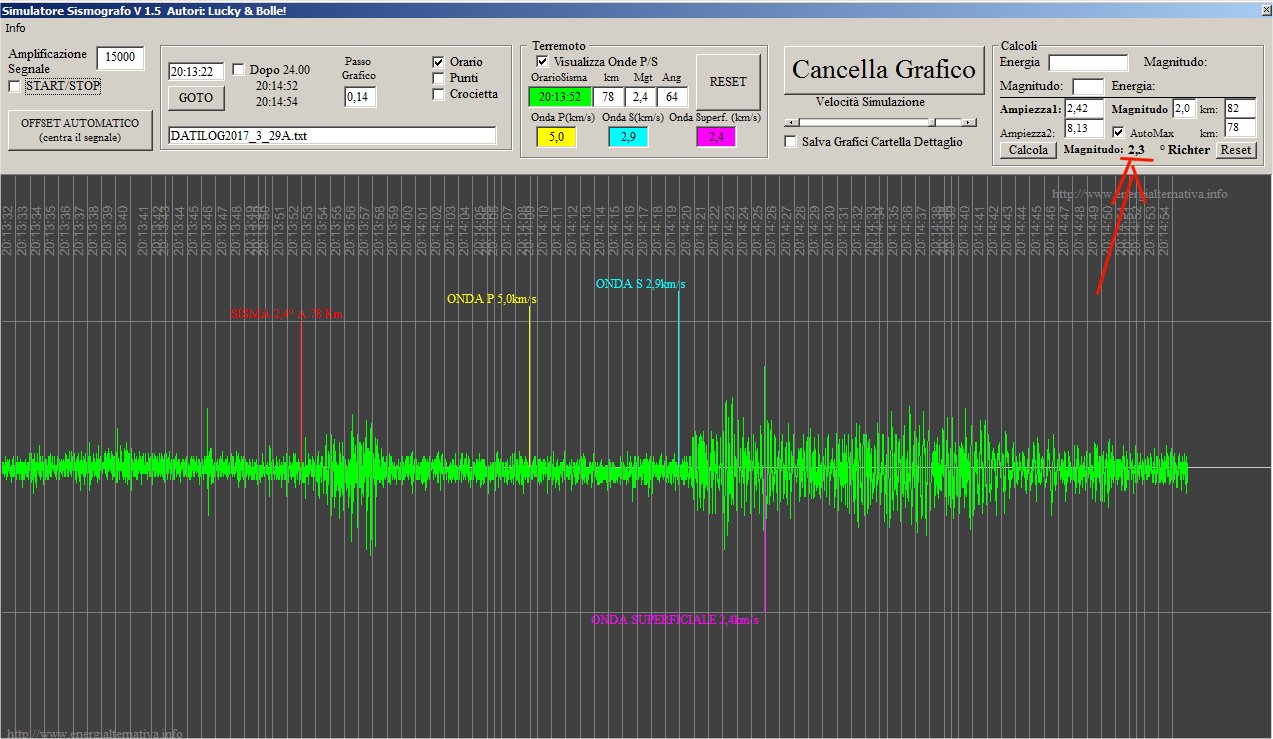The image size is (1273, 739).
Task: Toggle the AutoMax checkbox
Action: point(1119,132)
